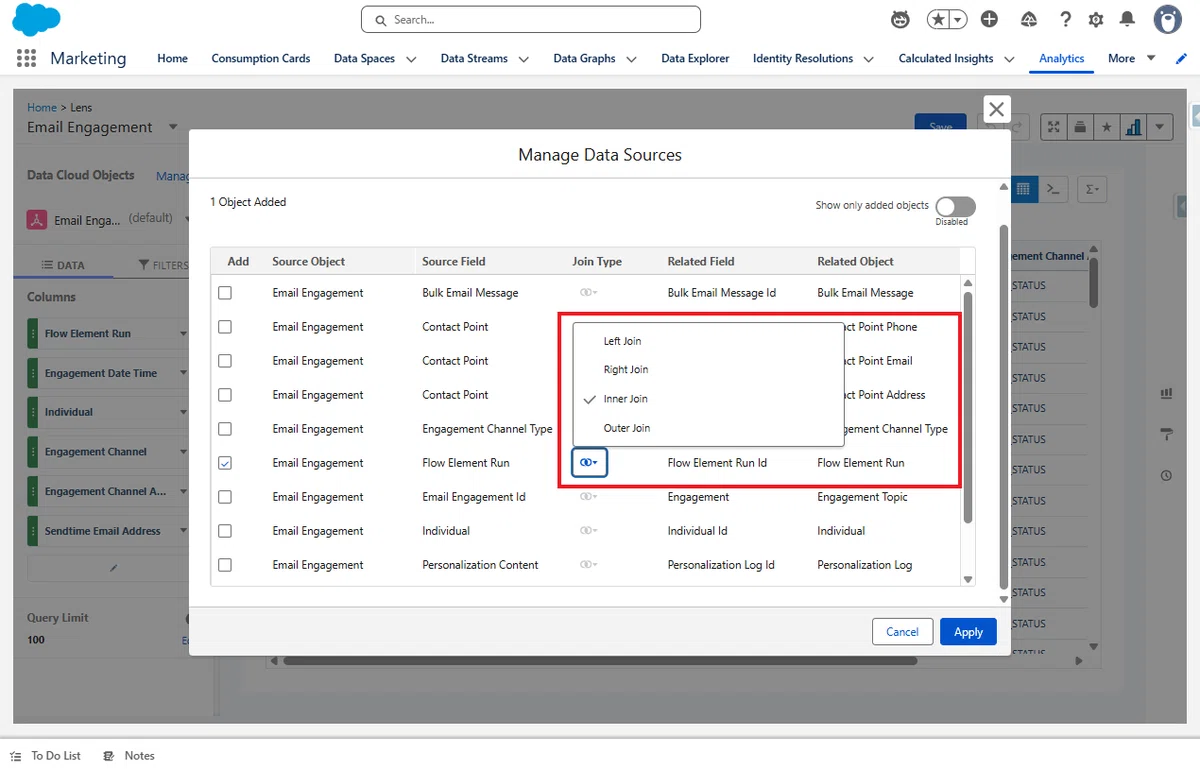Open the To Do List utility item

pyautogui.click(x=46, y=756)
